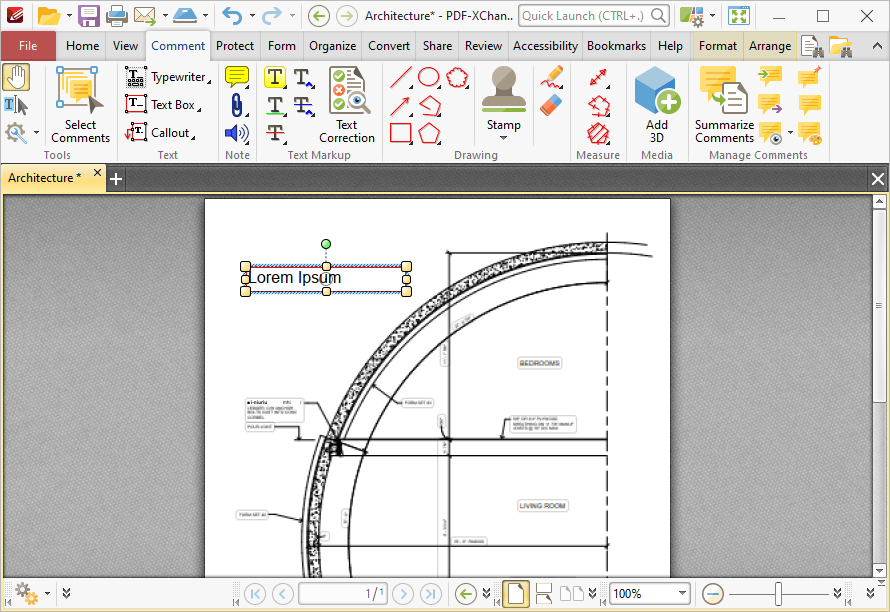Open the zoom tool dropdown arrow

(x=36, y=133)
